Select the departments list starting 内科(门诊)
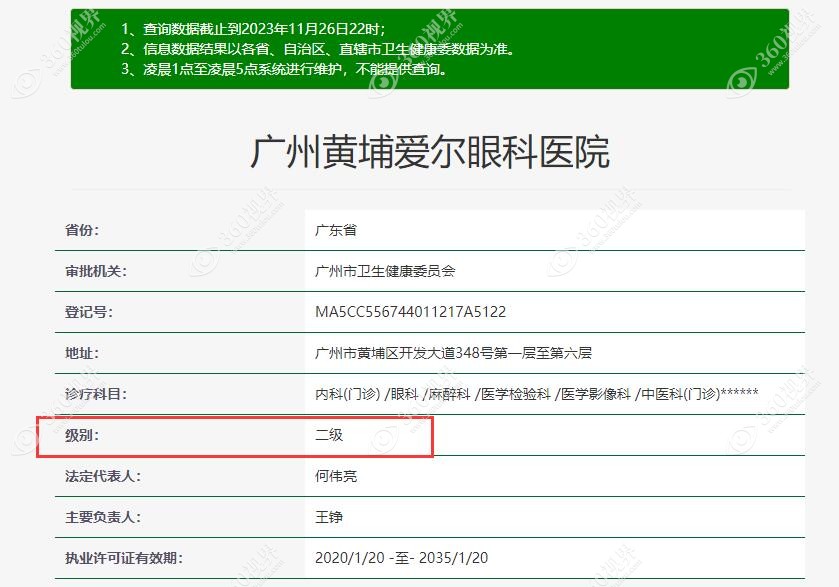This screenshot has height=587, width=839. pos(537,394)
